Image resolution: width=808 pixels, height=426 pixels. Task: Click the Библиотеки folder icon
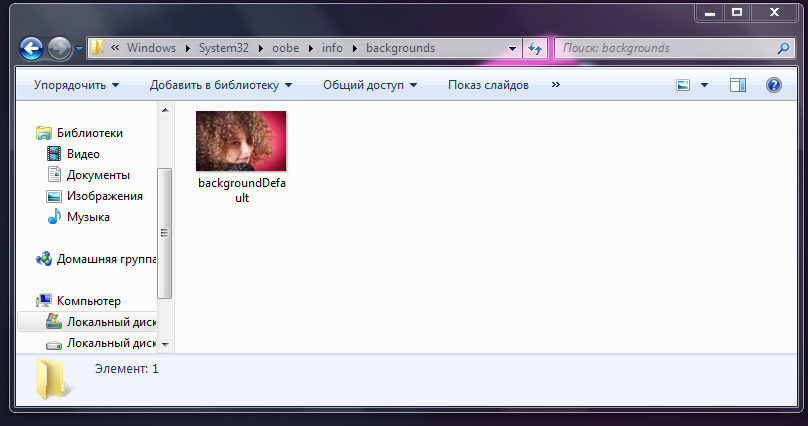[x=44, y=133]
